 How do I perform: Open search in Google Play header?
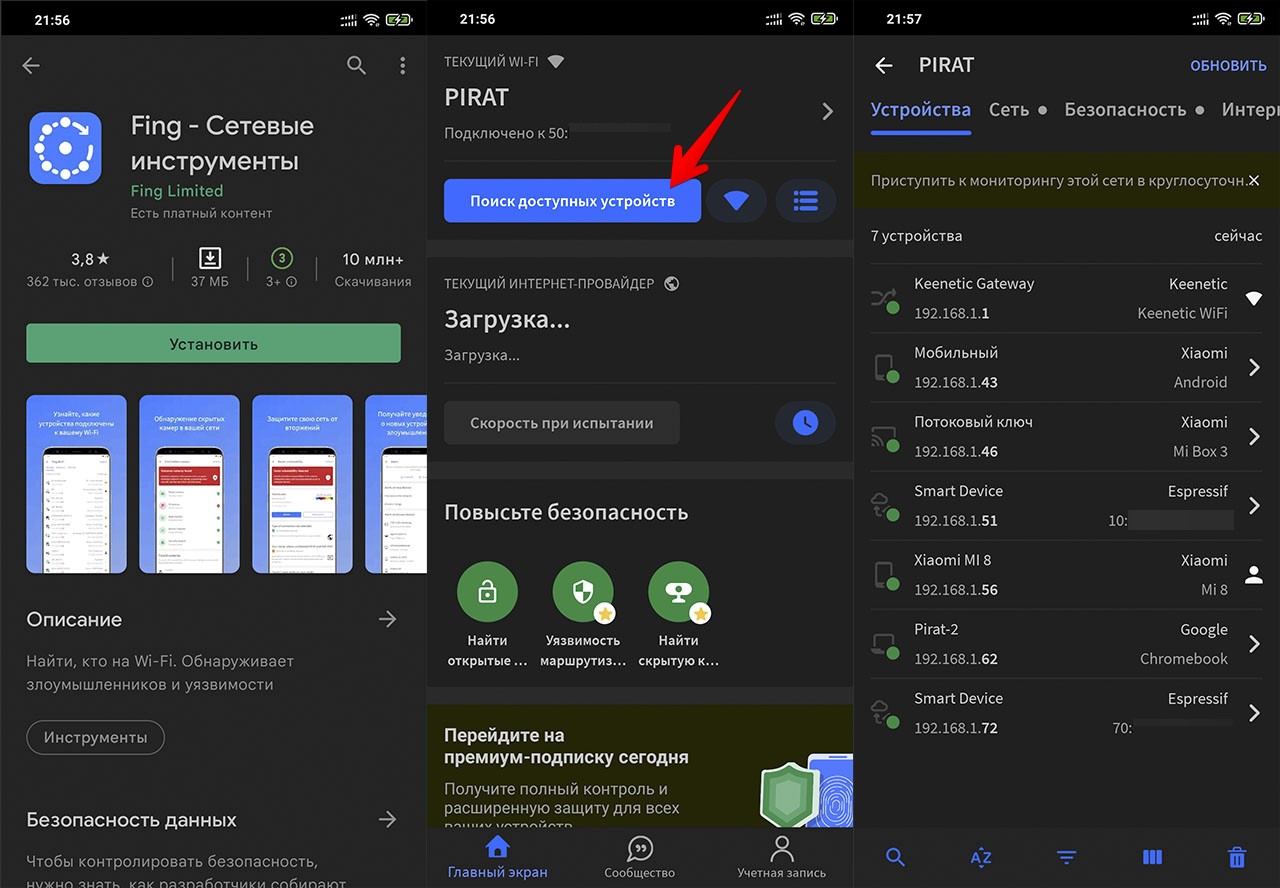pos(356,65)
